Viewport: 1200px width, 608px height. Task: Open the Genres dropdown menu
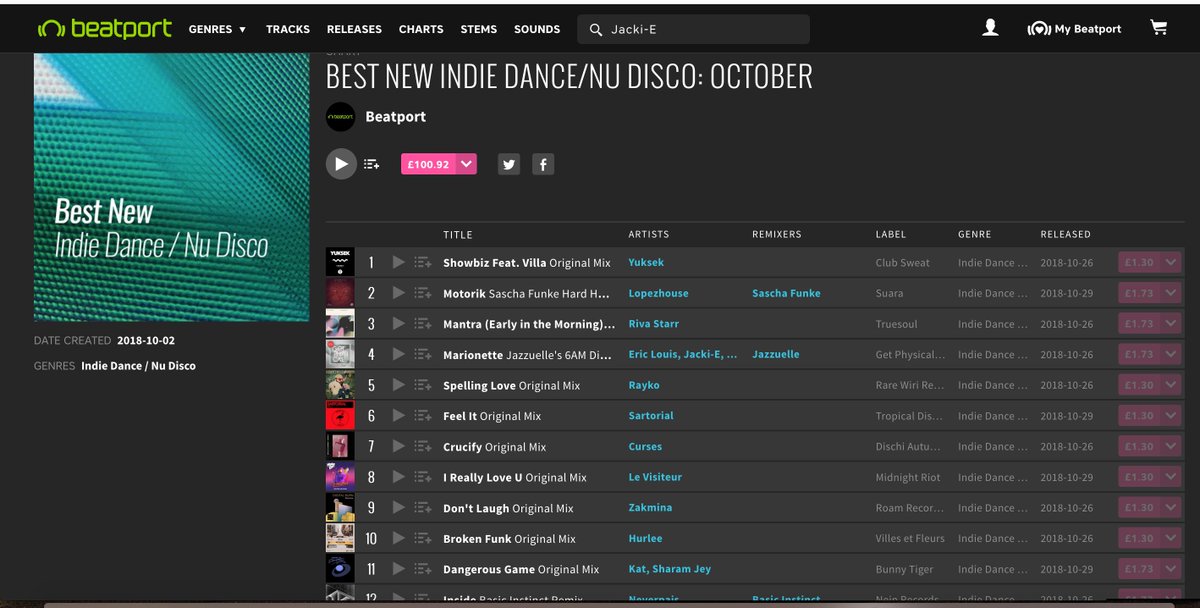pos(217,29)
